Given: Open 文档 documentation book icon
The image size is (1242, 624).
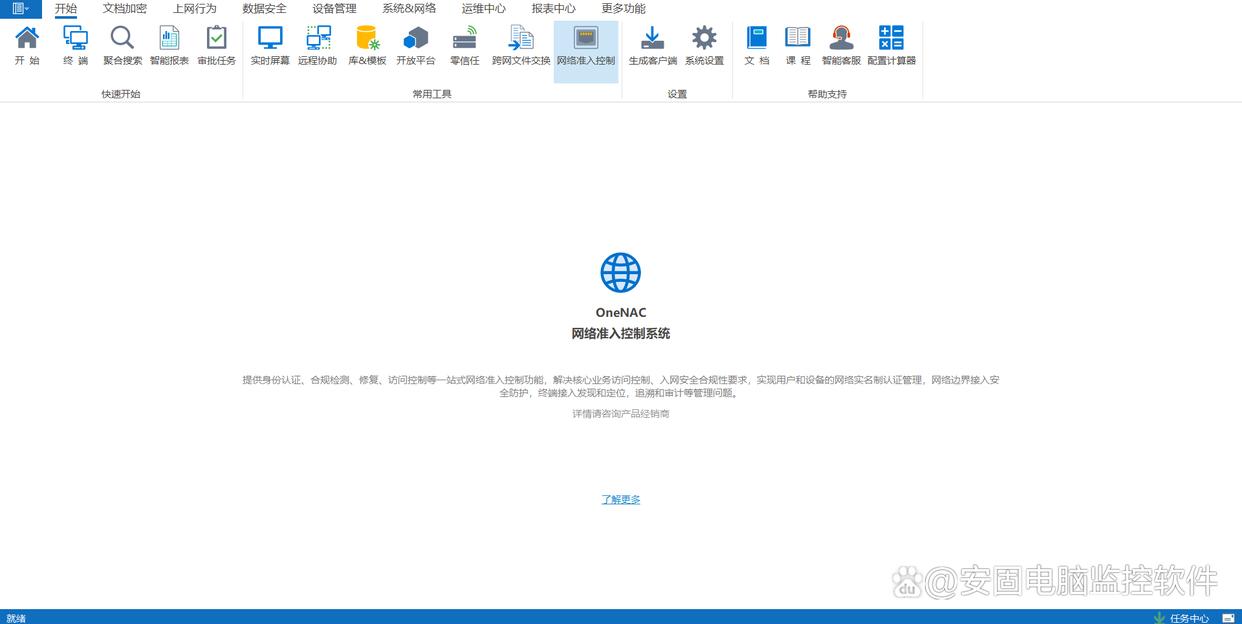Looking at the screenshot, I should pyautogui.click(x=757, y=46).
